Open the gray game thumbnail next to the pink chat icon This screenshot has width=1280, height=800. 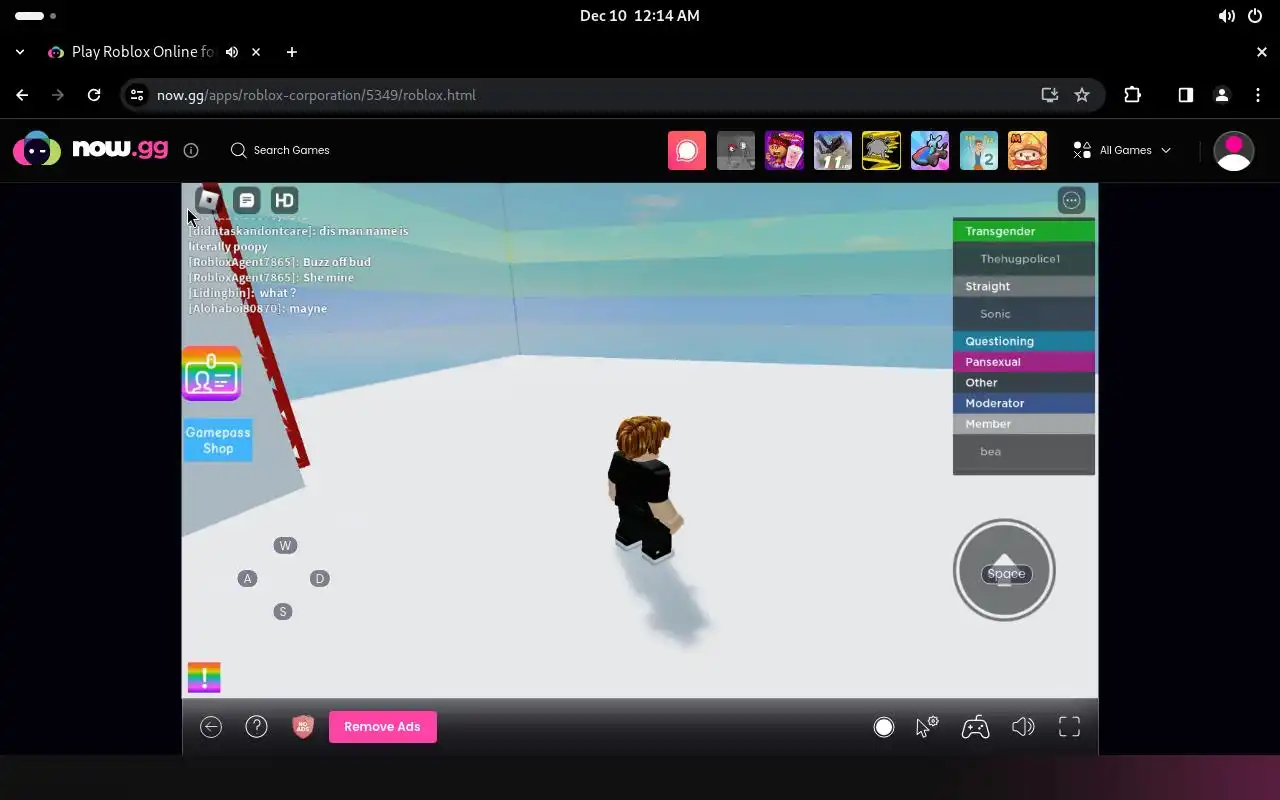[736, 150]
